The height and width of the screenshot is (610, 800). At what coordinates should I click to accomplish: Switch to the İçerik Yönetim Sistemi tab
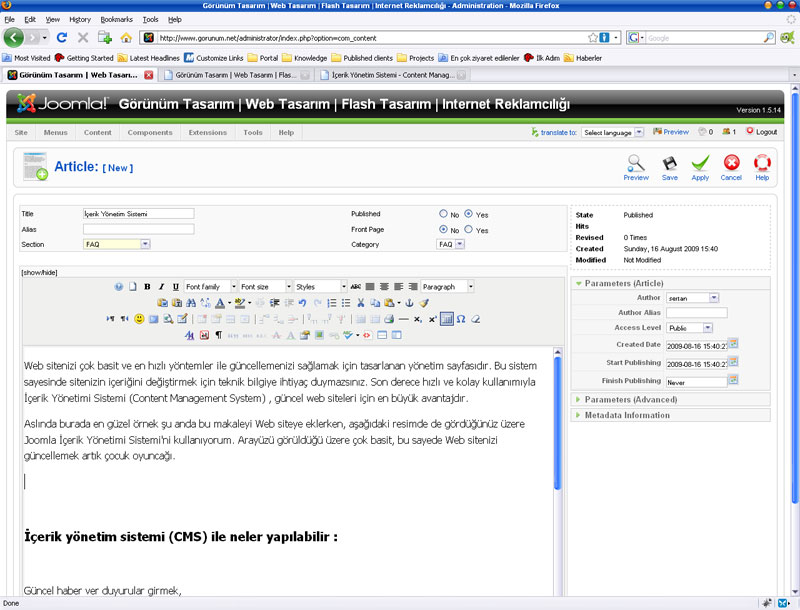(x=392, y=75)
